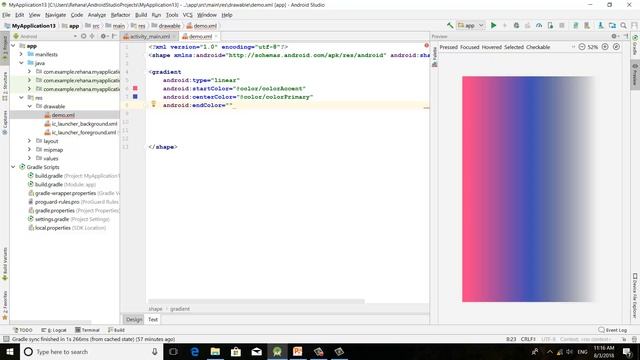
Task: Click the SDK Manager download icon
Action: click(x=601, y=25)
